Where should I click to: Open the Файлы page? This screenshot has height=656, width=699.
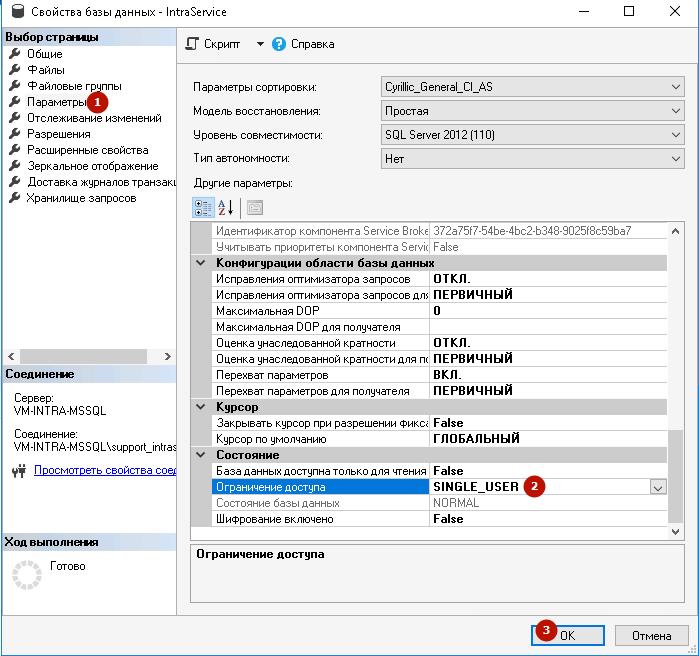point(46,70)
